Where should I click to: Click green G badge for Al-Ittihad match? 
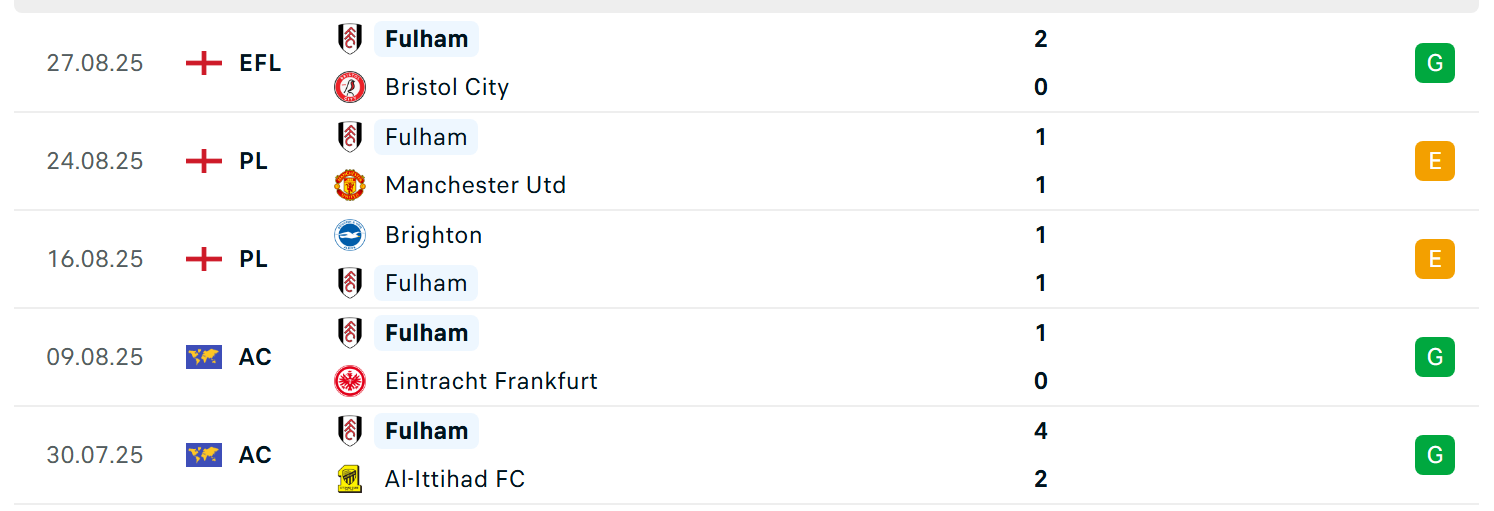point(1435,455)
